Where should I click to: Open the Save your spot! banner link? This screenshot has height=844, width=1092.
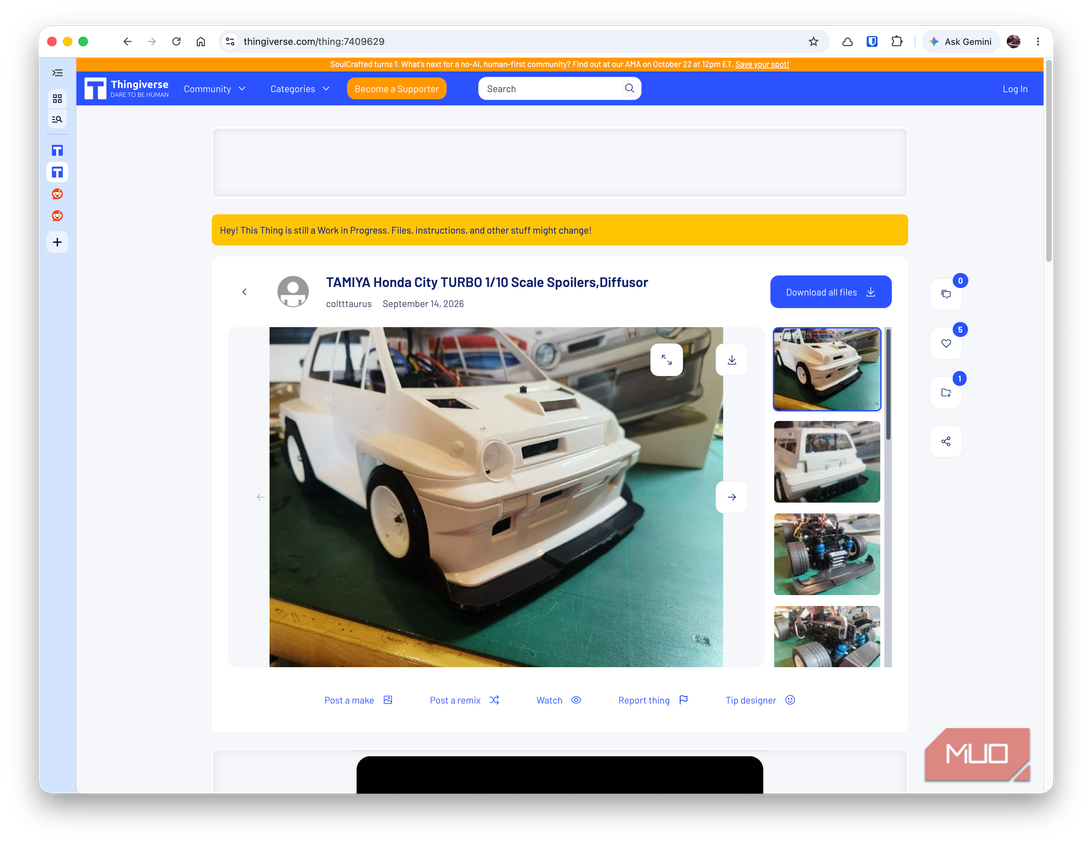[x=762, y=64]
